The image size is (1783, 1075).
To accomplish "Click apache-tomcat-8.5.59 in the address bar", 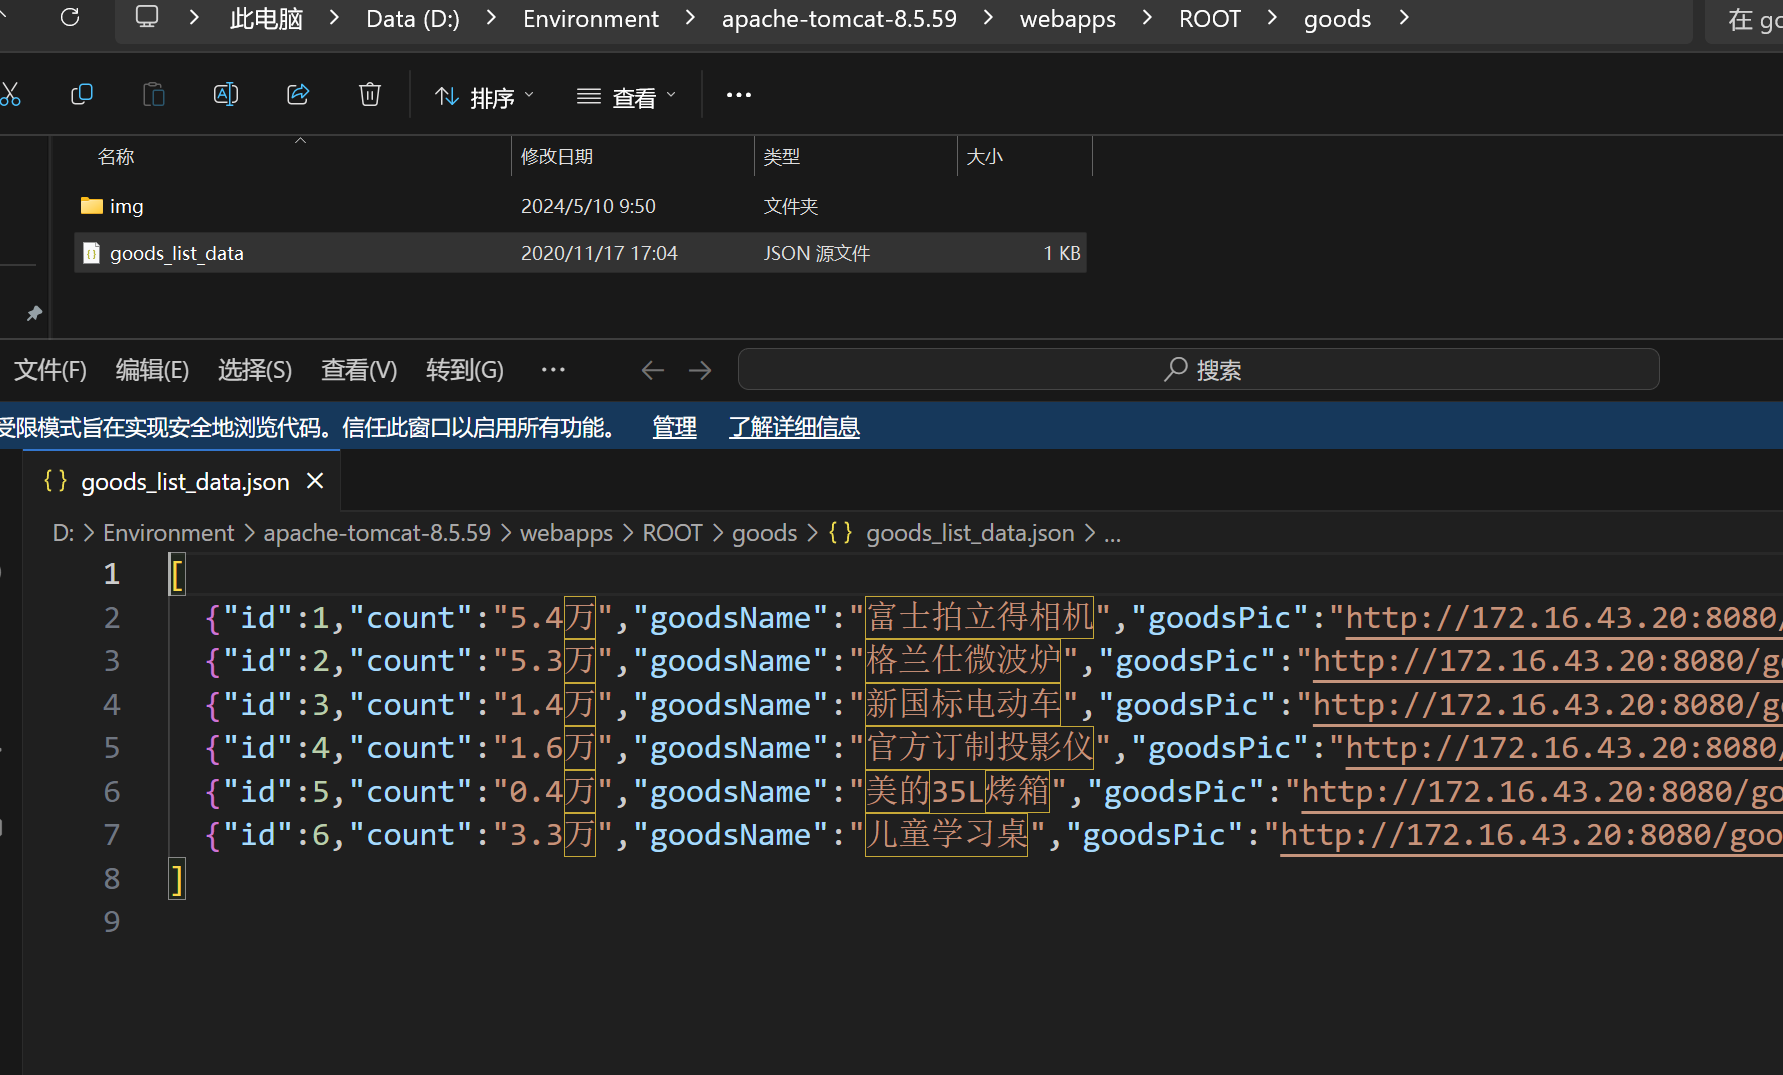I will 839,19.
